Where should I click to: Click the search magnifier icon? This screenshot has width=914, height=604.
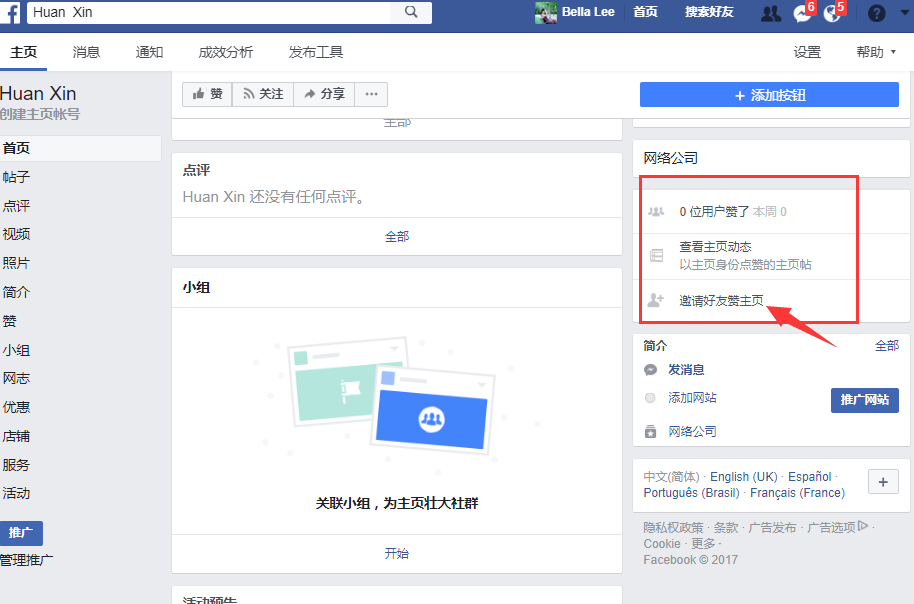coord(411,12)
